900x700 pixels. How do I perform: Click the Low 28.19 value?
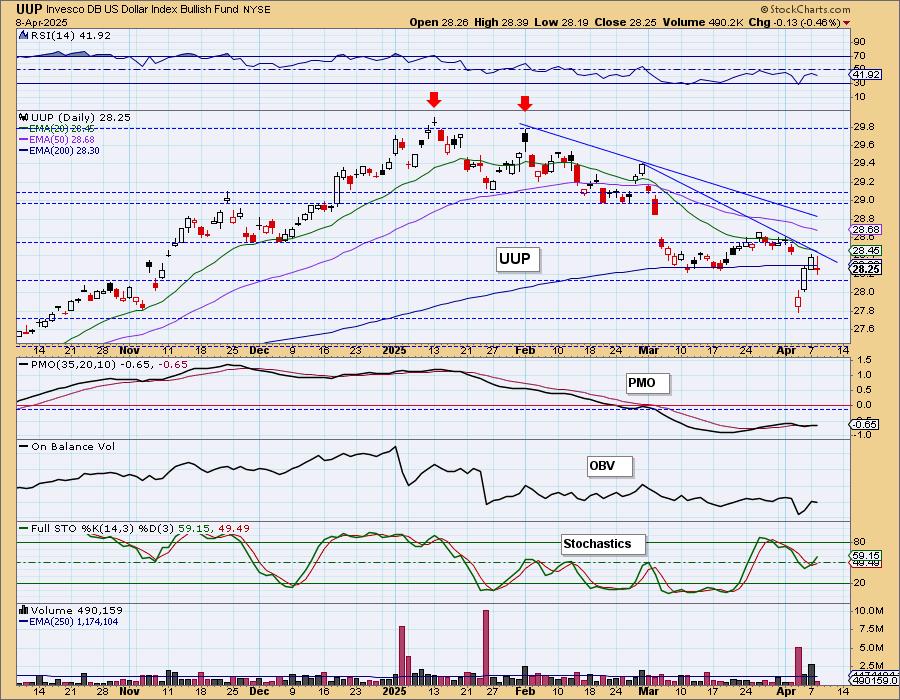[x=561, y=22]
